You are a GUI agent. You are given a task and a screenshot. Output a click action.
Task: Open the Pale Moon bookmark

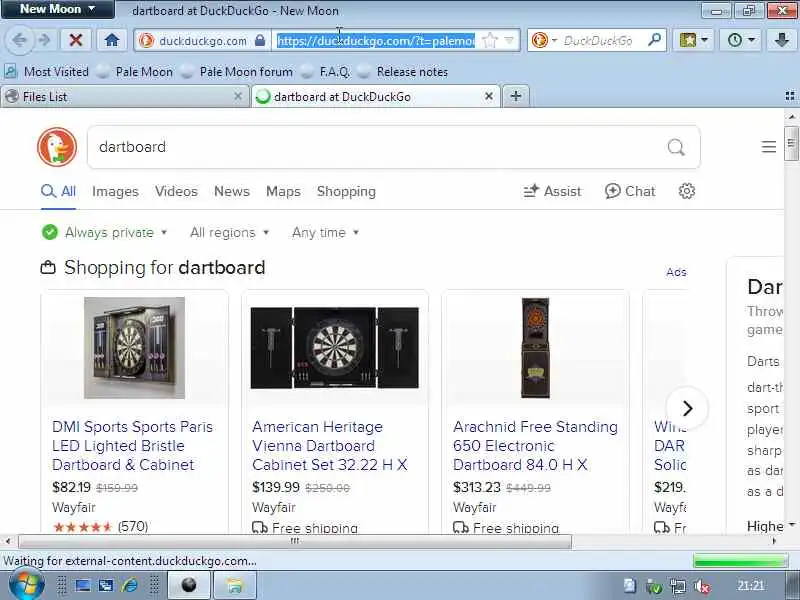click(x=135, y=72)
